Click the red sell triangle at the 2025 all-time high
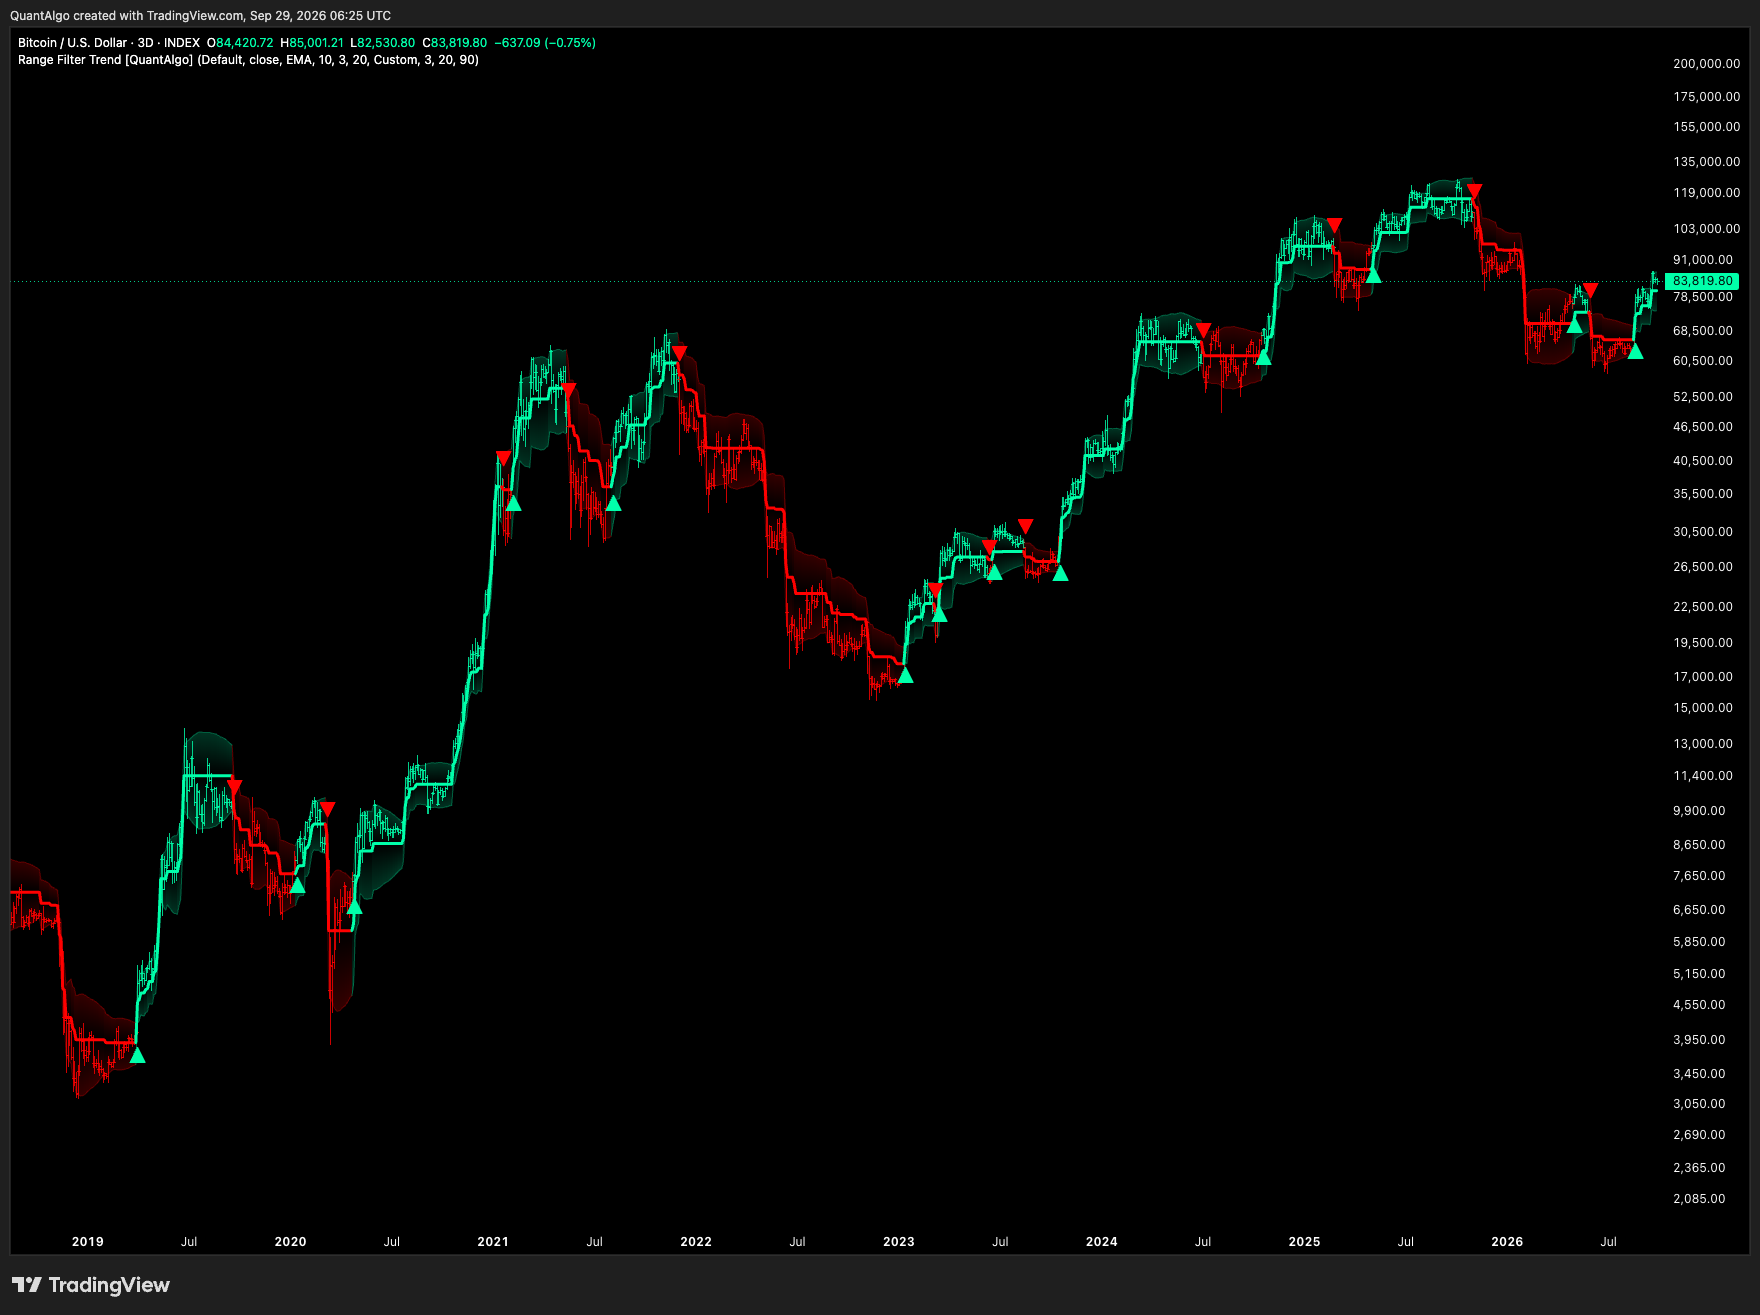The width and height of the screenshot is (1760, 1315). (x=1474, y=190)
